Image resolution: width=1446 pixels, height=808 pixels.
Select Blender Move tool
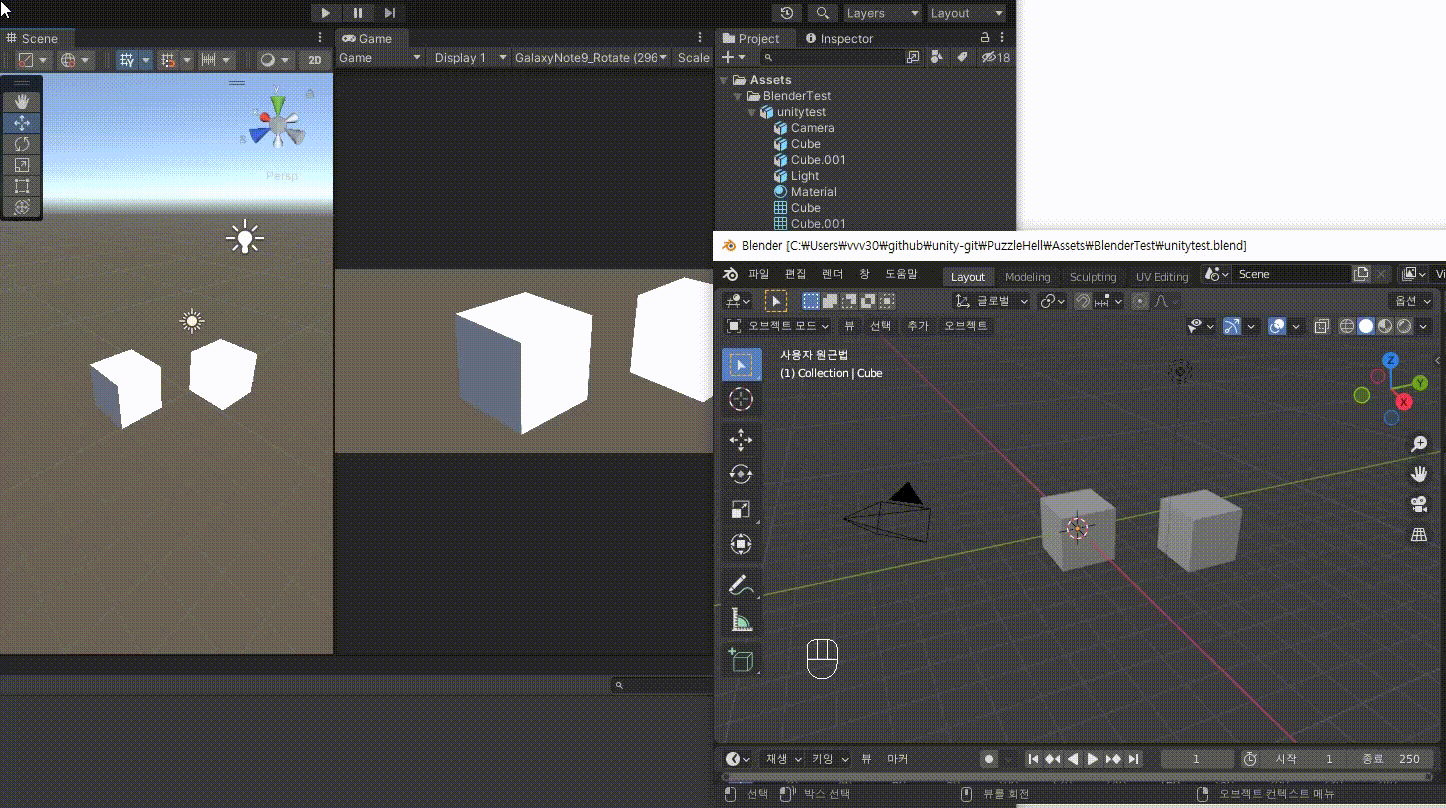[741, 440]
